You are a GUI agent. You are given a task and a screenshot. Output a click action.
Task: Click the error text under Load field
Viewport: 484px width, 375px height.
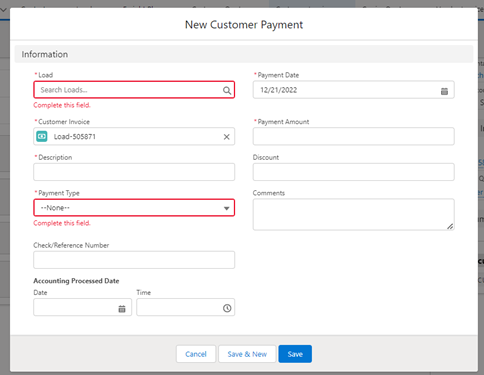(x=62, y=105)
